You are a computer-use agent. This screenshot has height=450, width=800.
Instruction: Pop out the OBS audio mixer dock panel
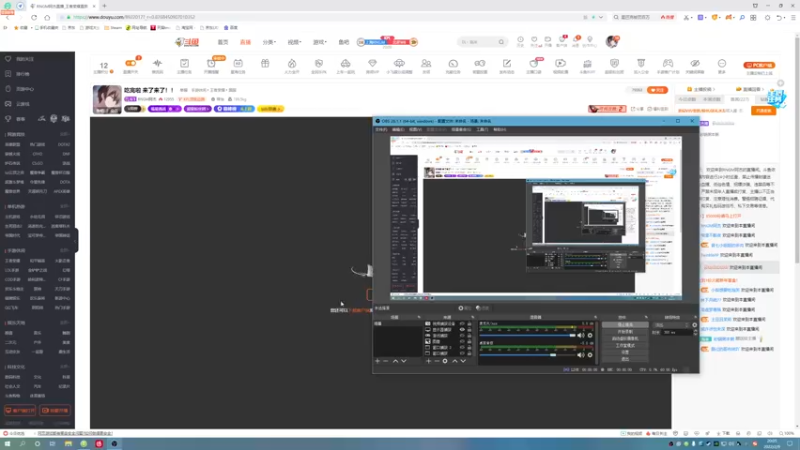pos(595,317)
